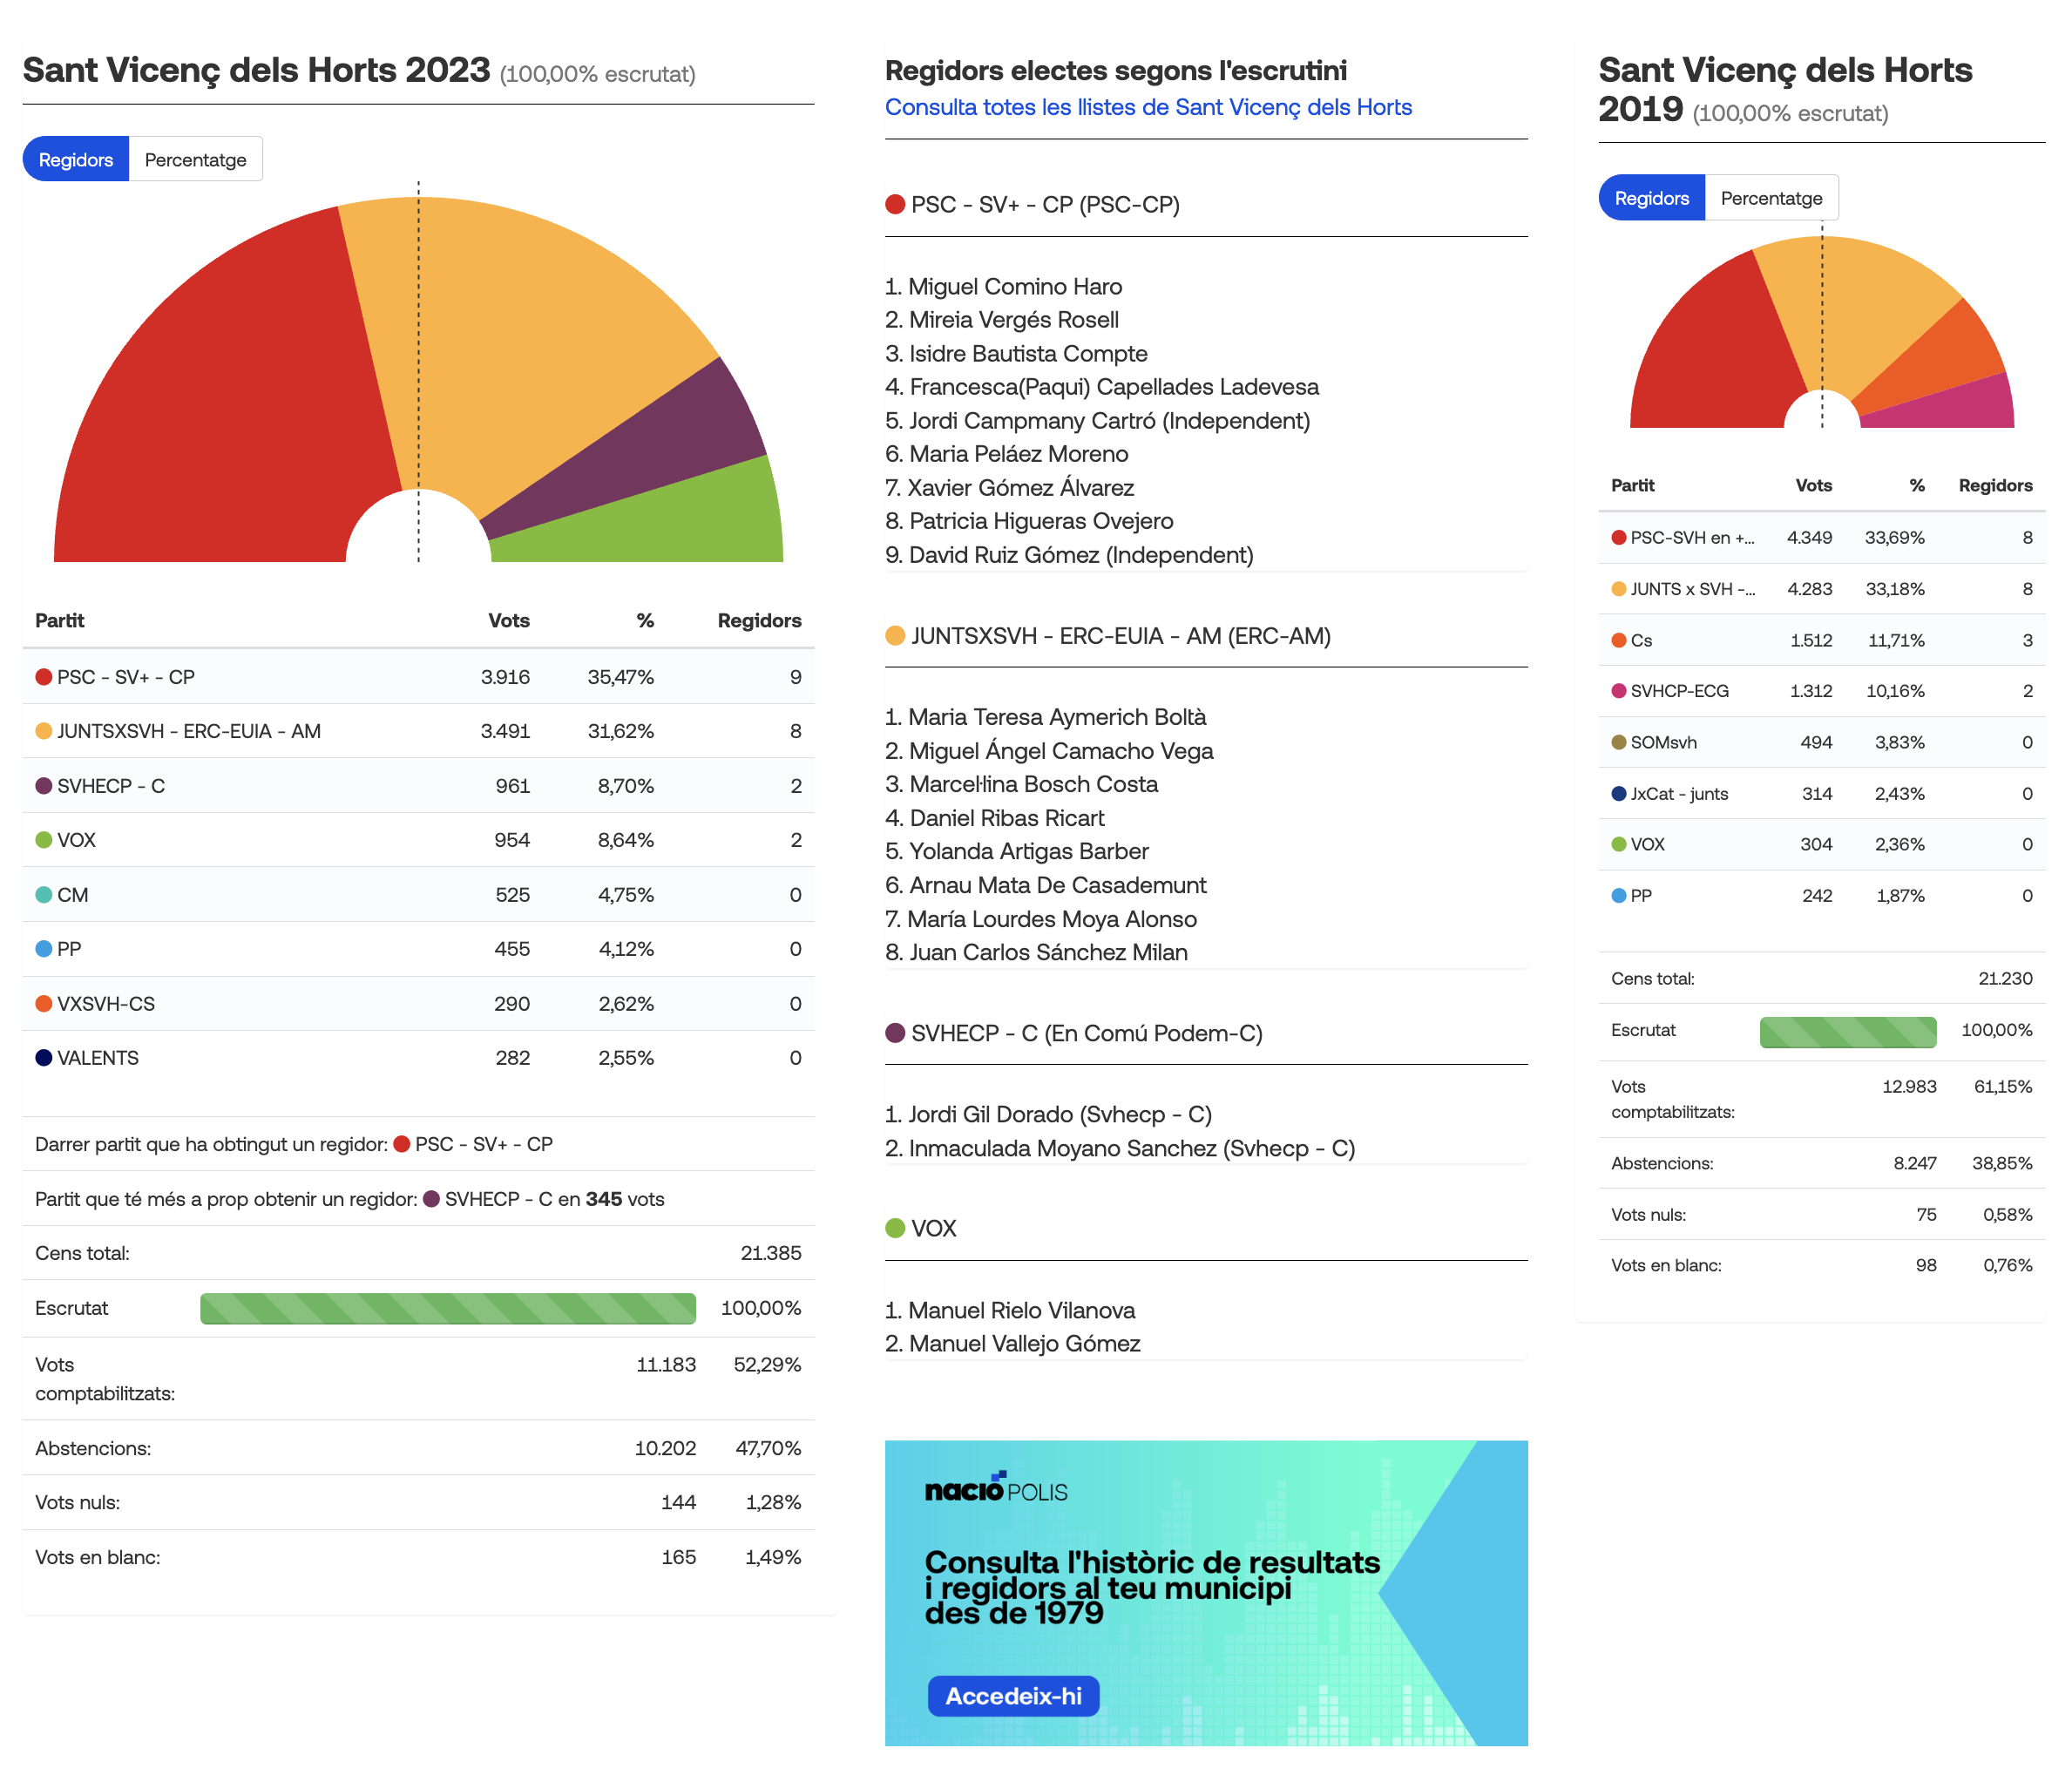Click the orange Cs dot in the 2019 table
The image size is (2072, 1775).
1619,640
